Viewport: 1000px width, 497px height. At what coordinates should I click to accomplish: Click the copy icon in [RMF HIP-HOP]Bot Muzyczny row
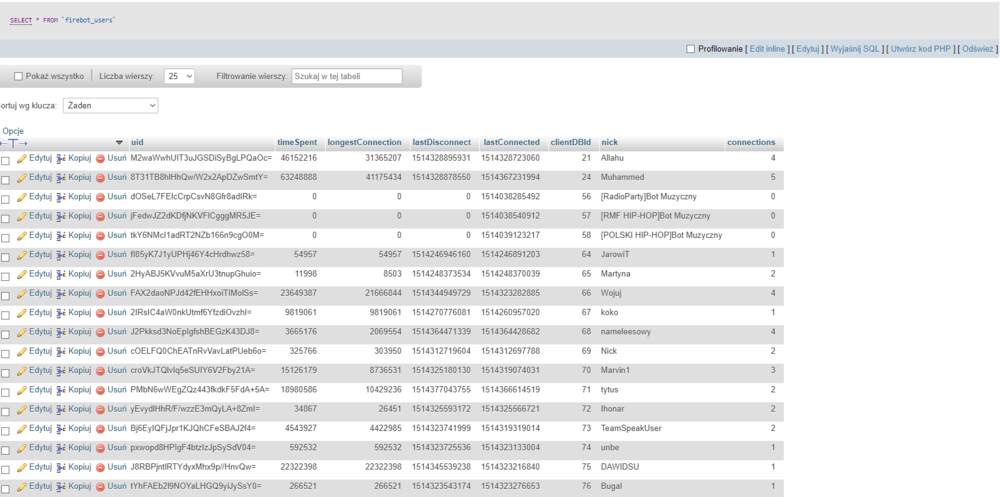click(61, 216)
